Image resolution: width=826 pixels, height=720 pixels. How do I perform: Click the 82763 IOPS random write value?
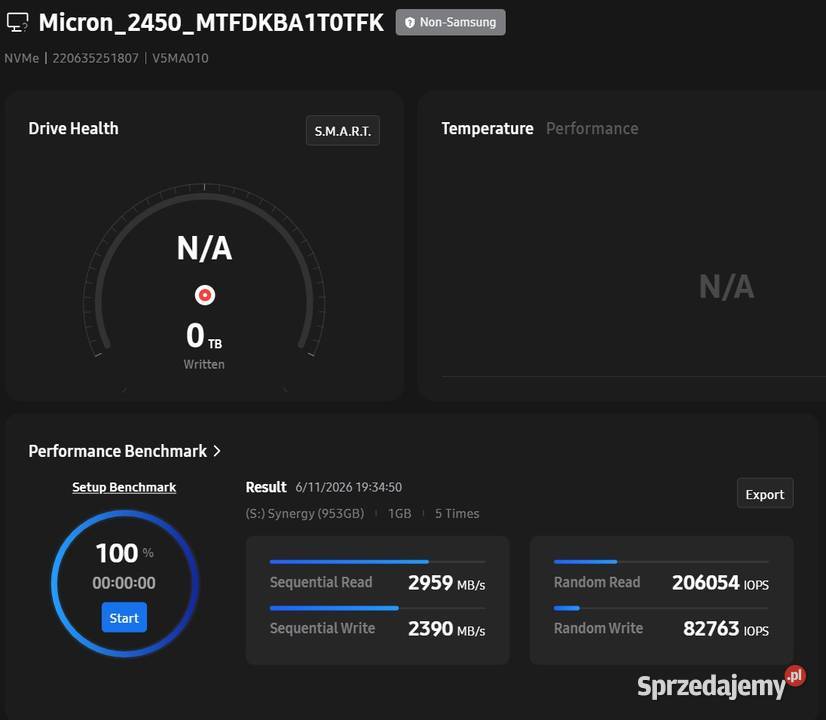click(726, 629)
